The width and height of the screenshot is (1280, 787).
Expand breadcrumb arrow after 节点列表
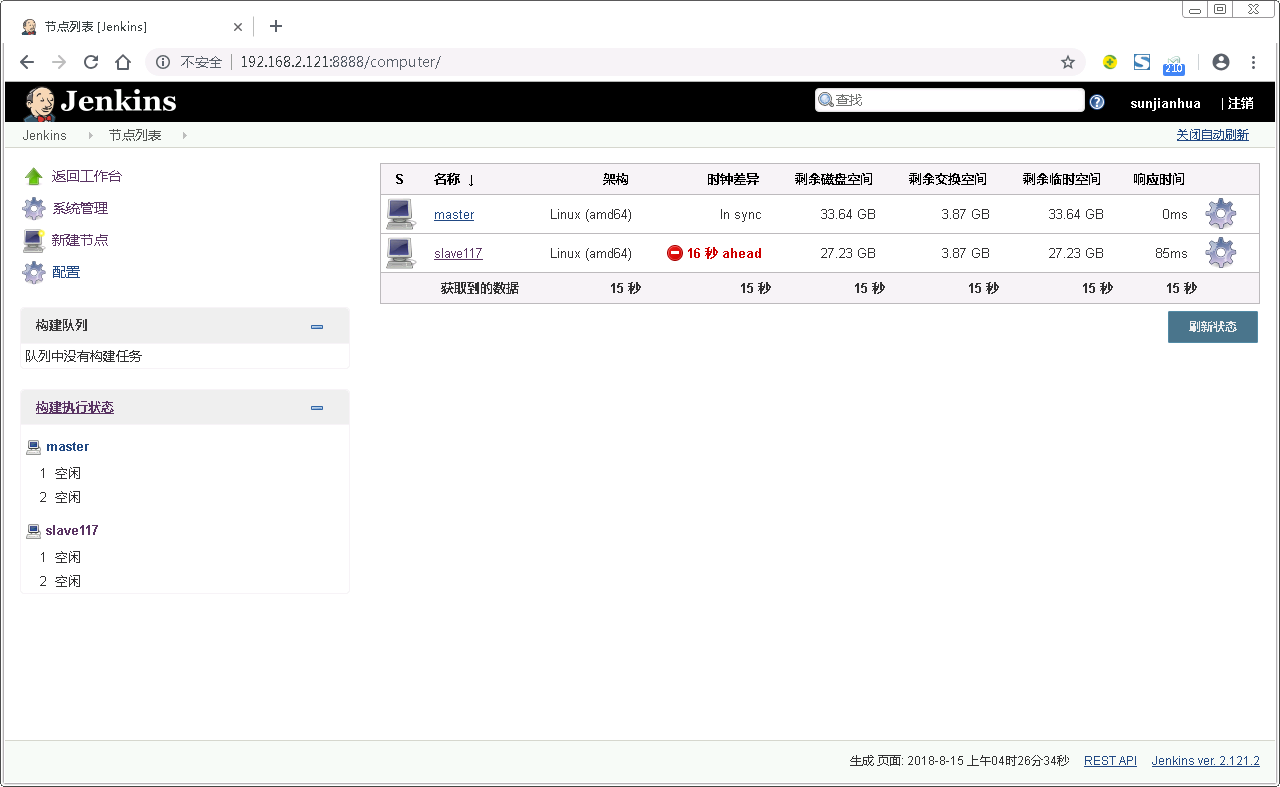184,135
